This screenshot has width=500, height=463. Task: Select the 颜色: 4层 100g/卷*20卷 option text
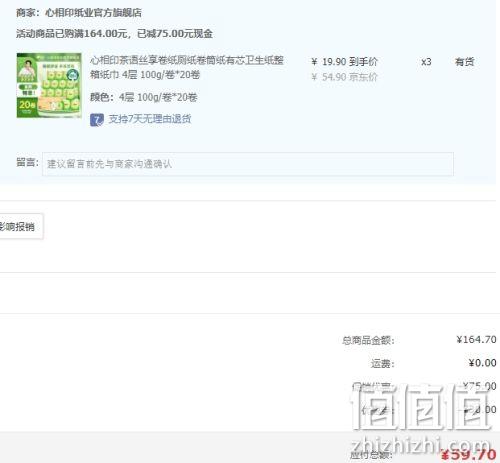click(x=144, y=97)
